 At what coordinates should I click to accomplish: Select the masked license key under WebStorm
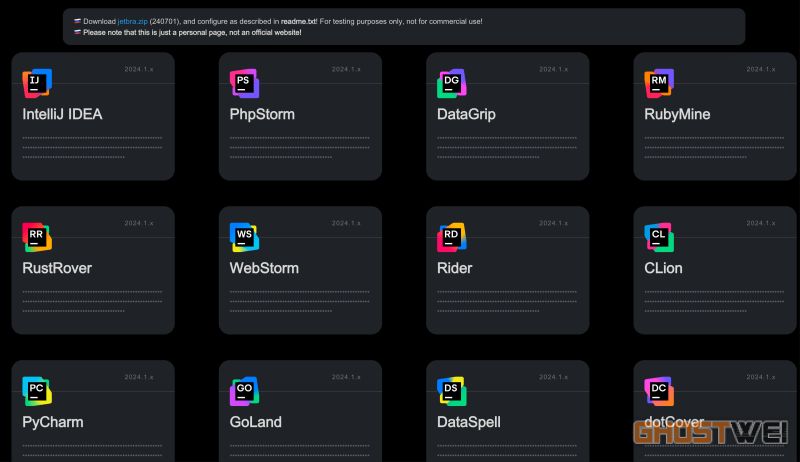coord(299,301)
